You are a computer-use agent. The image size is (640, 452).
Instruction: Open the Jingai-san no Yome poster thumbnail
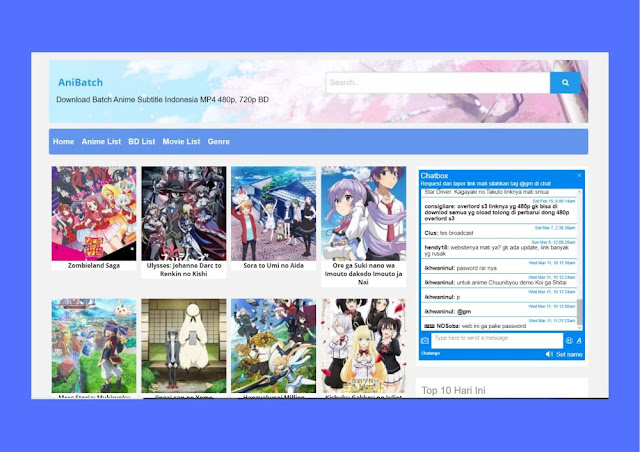pos(184,346)
